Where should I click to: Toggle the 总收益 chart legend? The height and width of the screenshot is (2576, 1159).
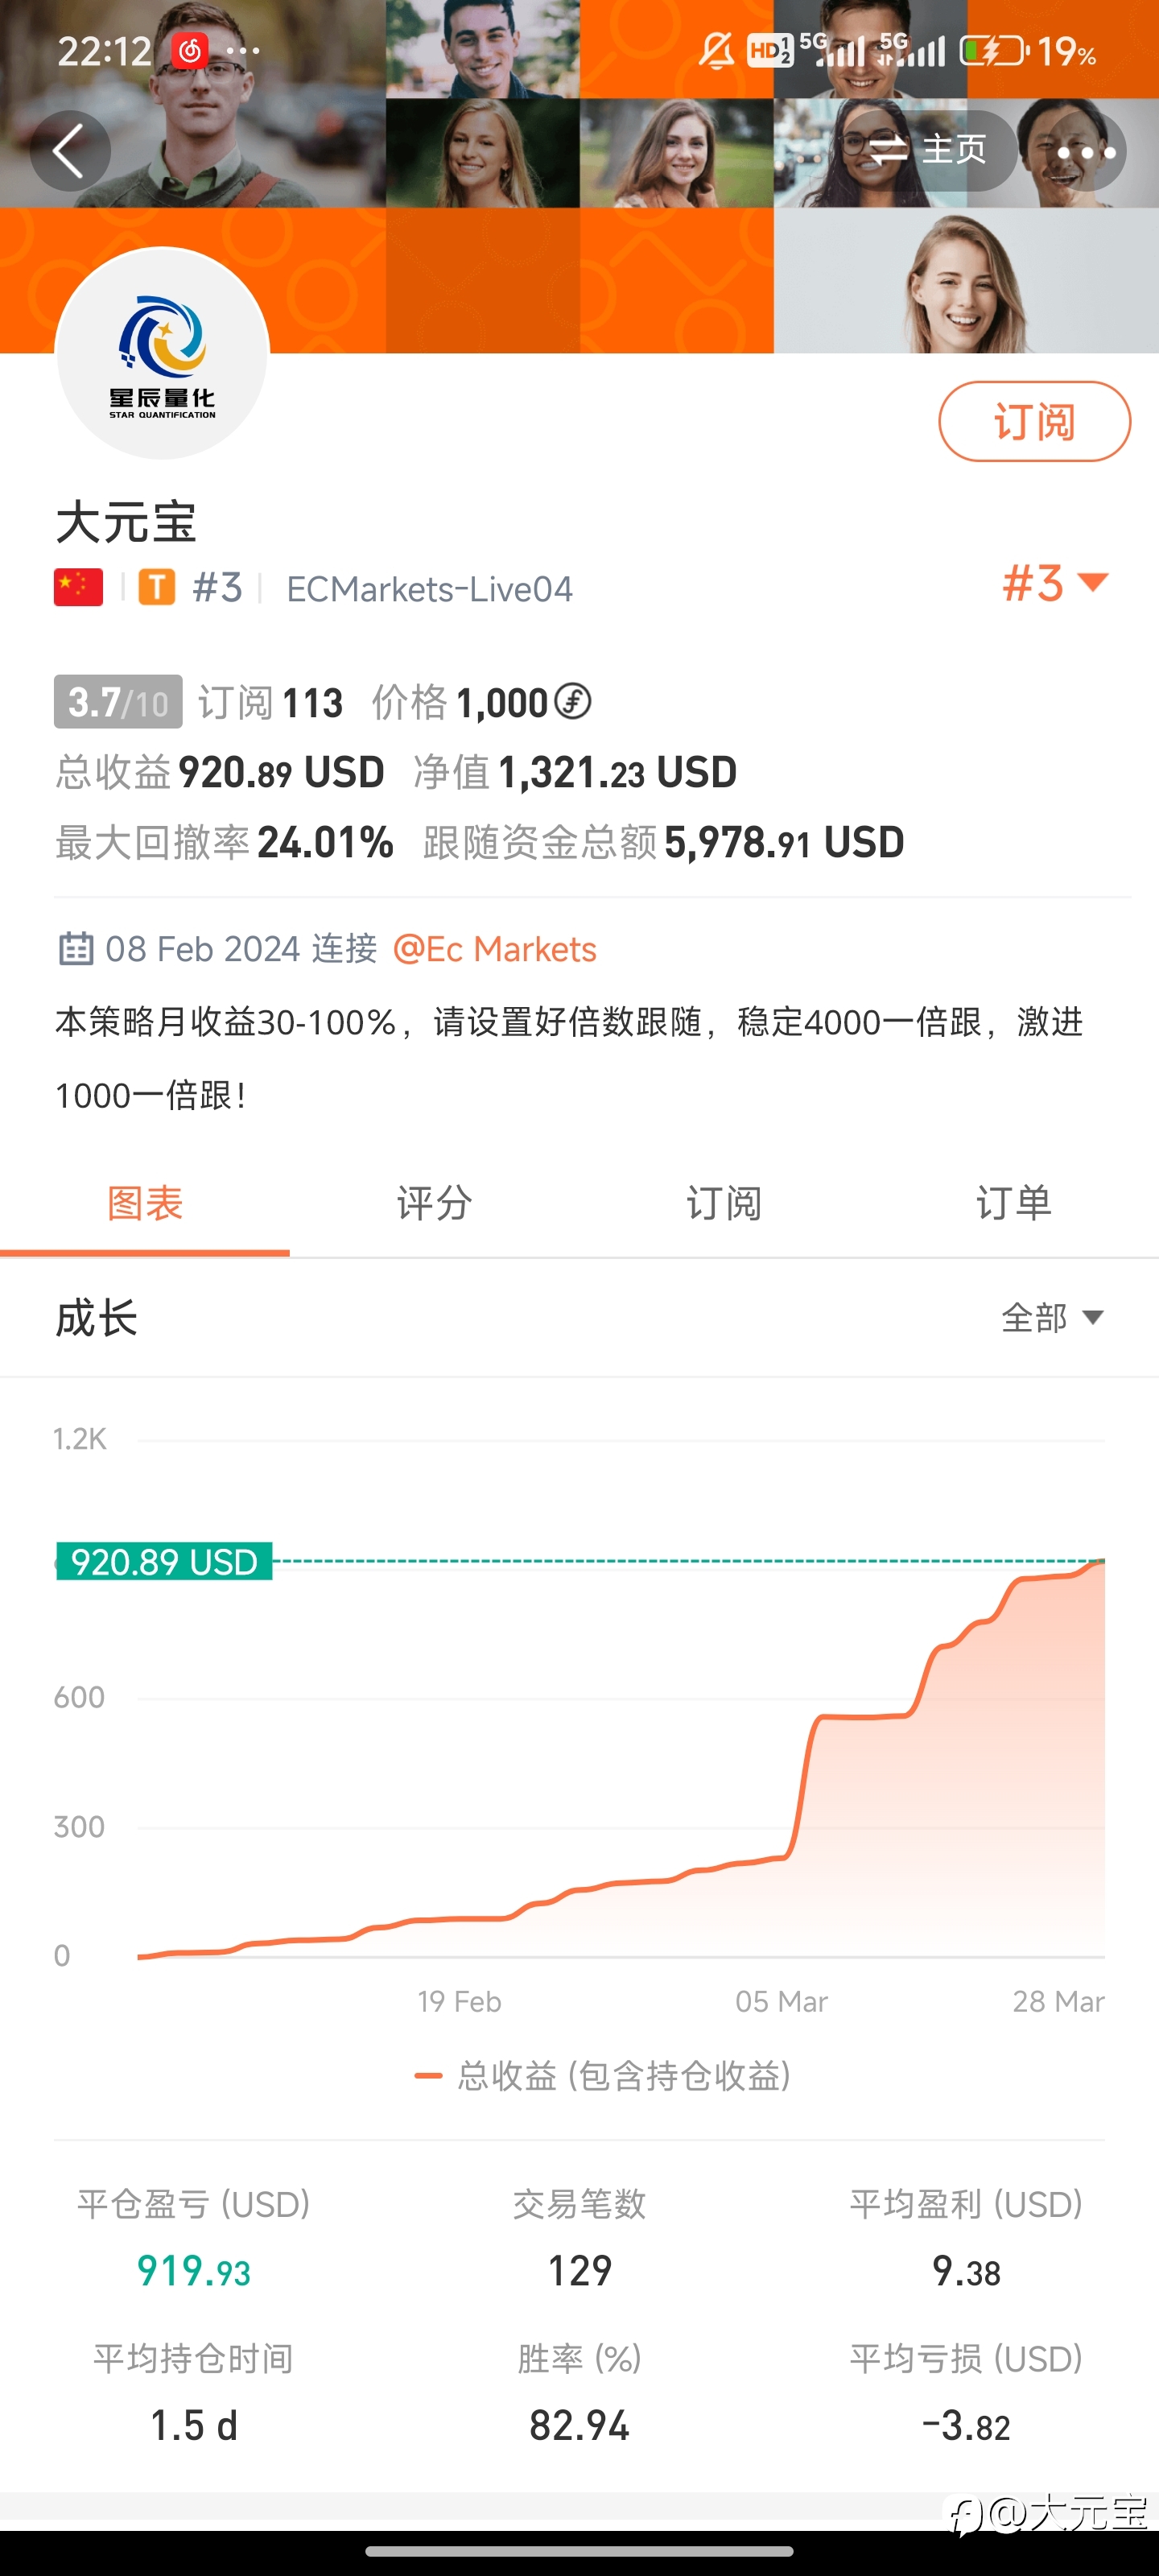[x=603, y=2076]
